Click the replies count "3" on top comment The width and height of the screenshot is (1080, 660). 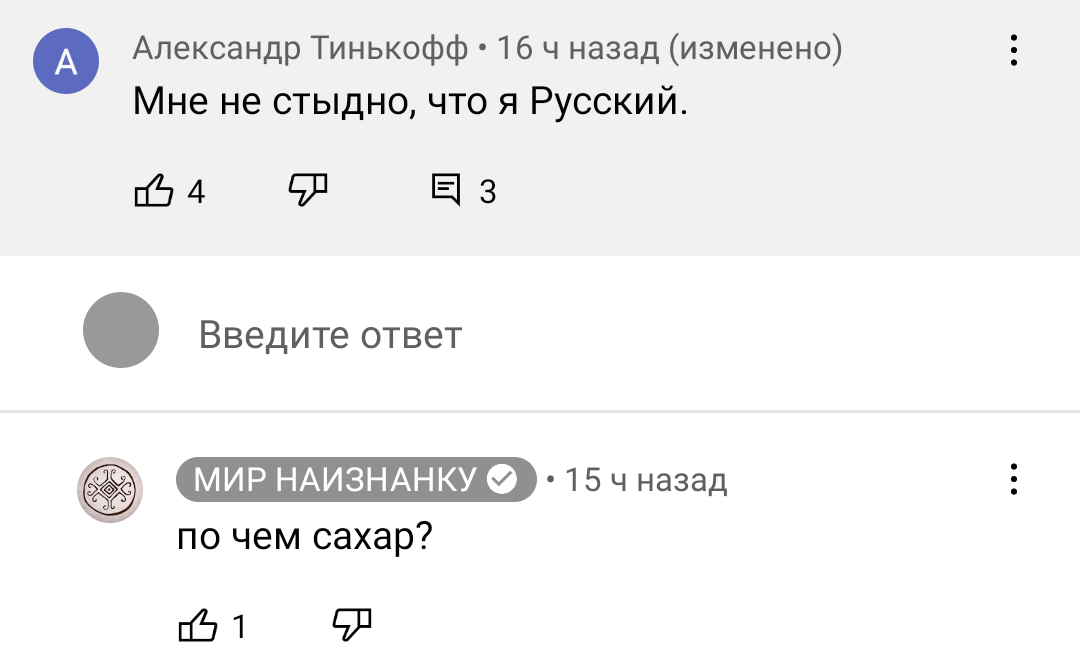pyautogui.click(x=488, y=190)
